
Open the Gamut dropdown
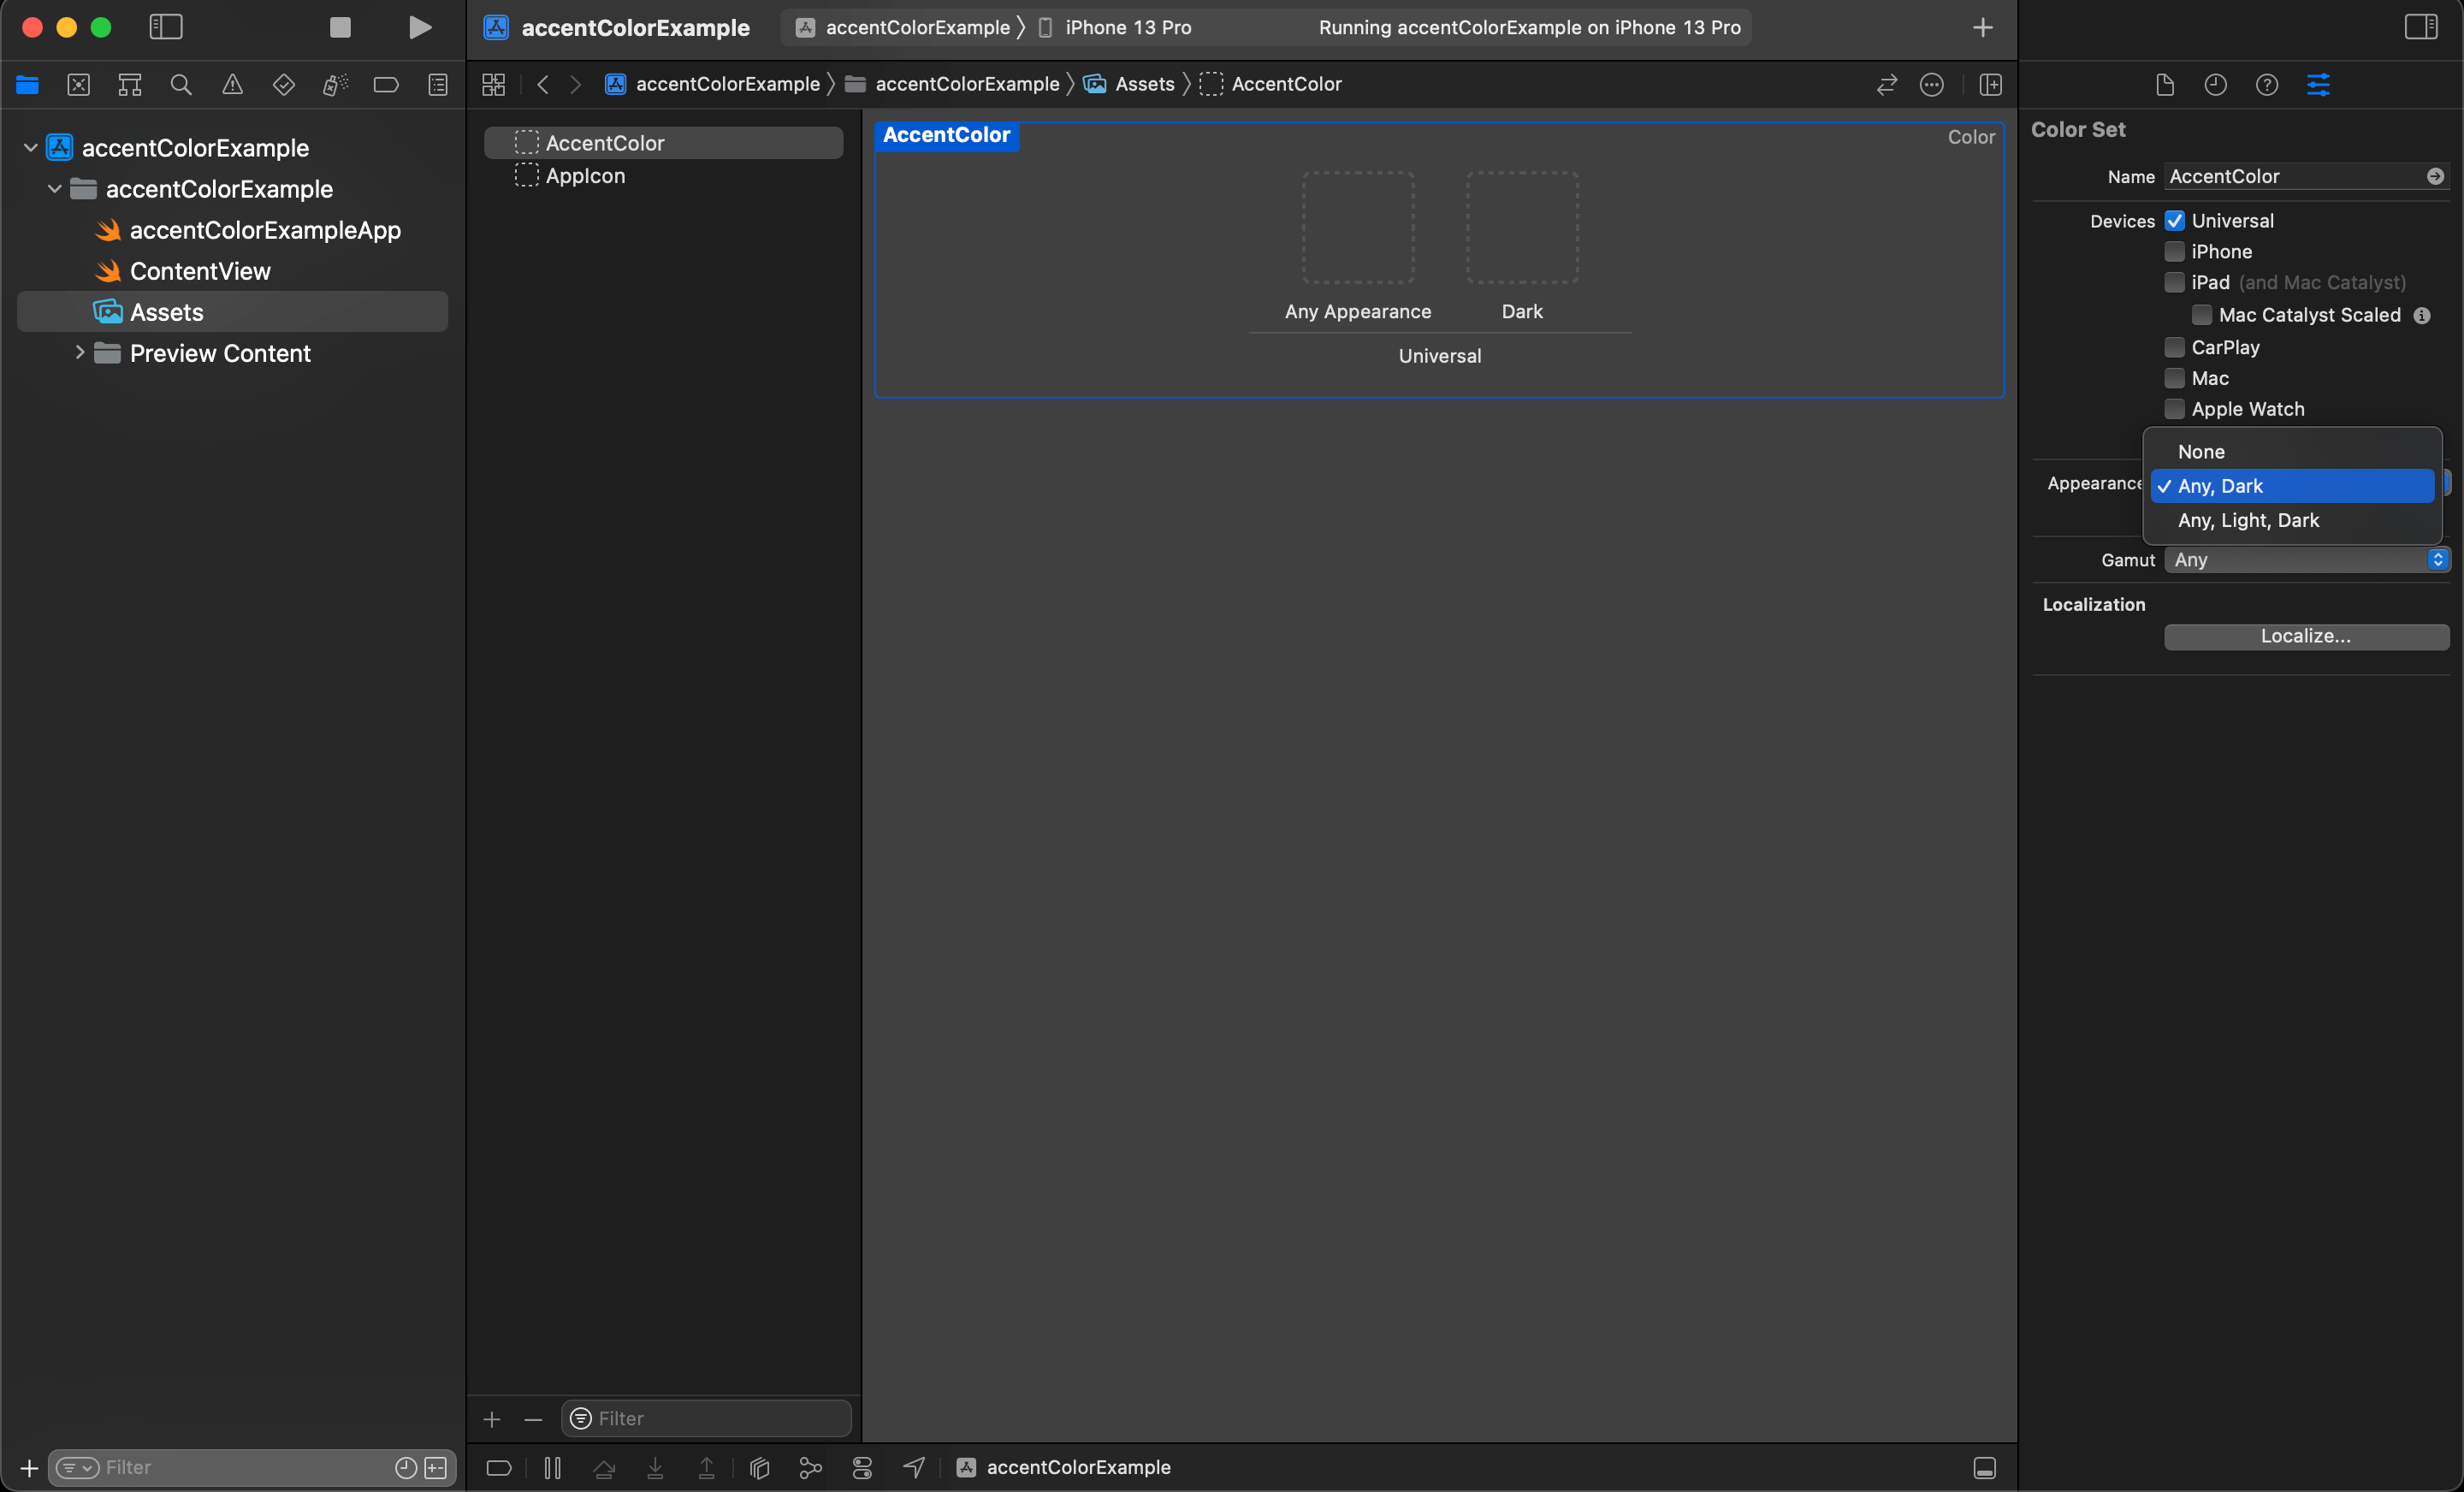pyautogui.click(x=2306, y=560)
